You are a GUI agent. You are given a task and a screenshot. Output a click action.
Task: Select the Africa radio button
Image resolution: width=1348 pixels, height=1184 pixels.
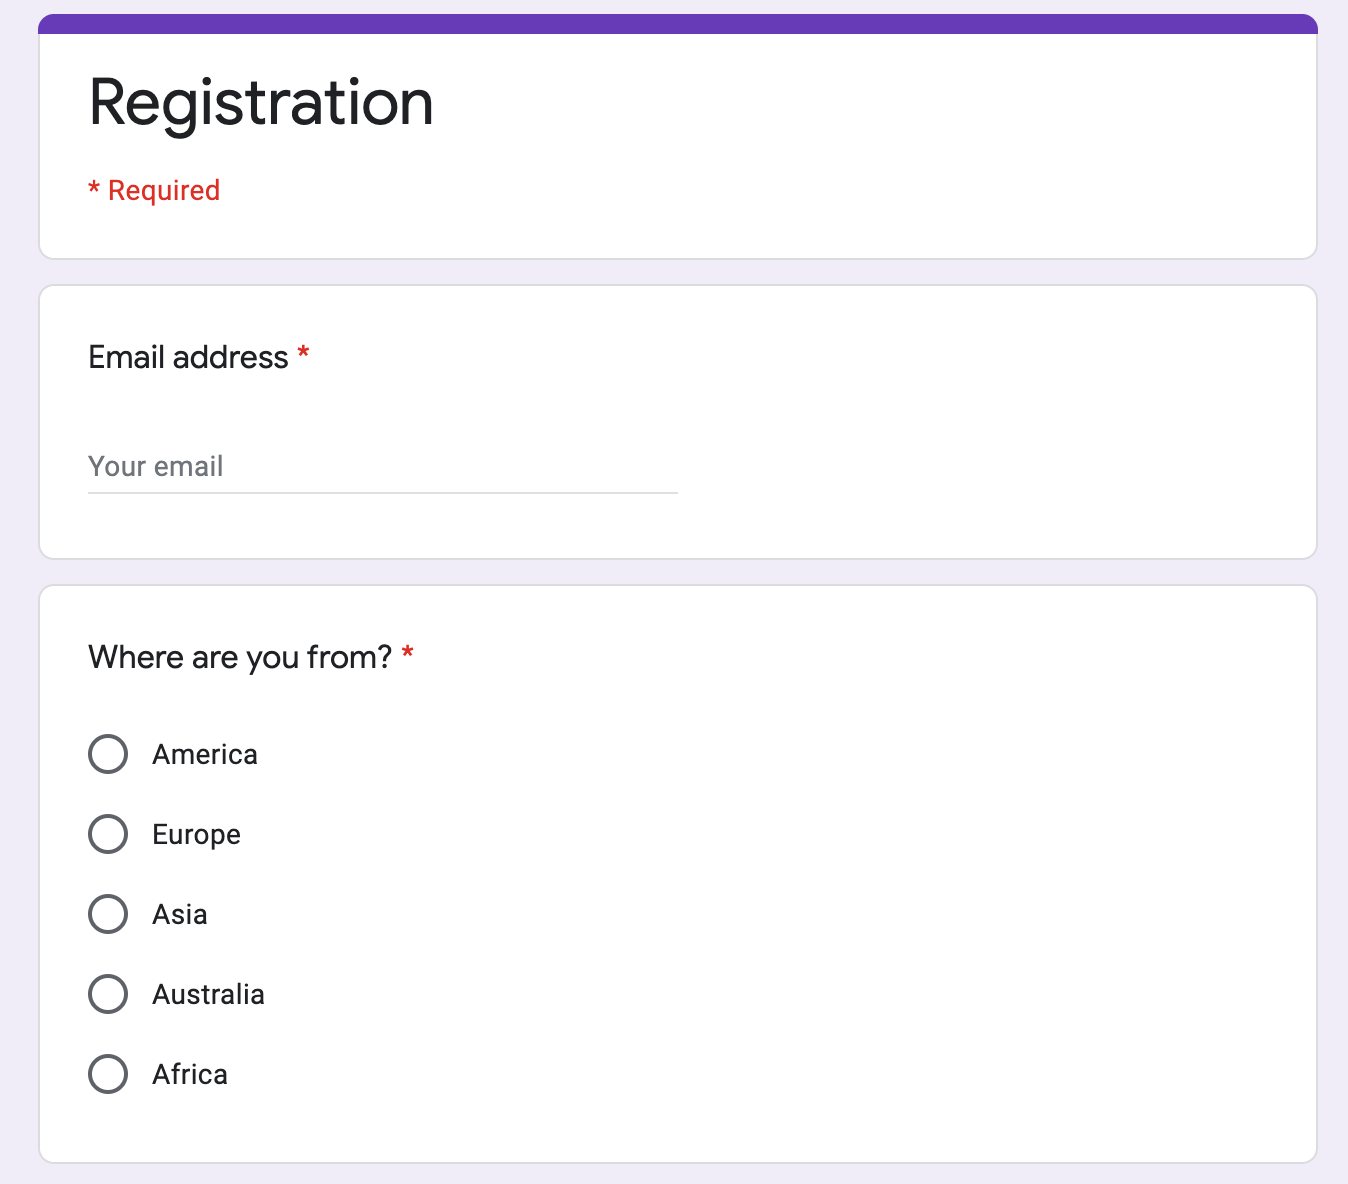coord(108,1074)
